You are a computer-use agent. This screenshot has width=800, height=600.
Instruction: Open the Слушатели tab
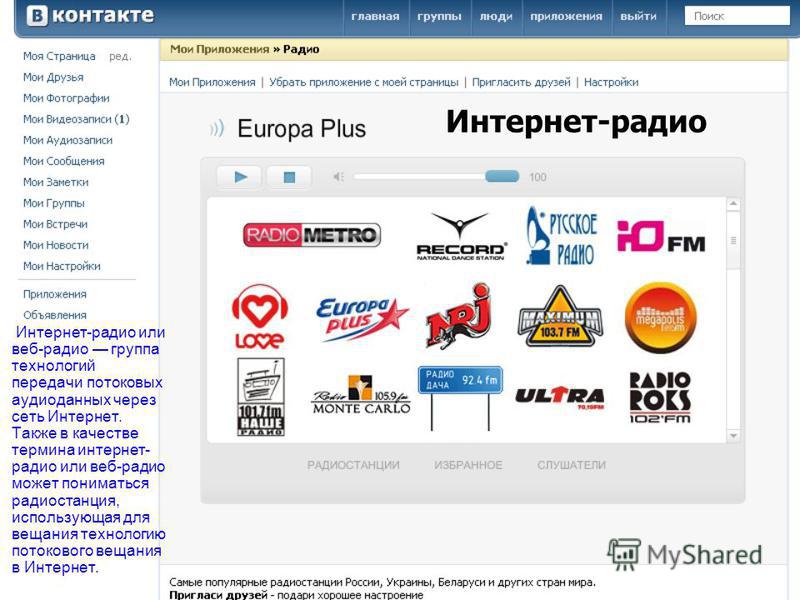pos(571,465)
